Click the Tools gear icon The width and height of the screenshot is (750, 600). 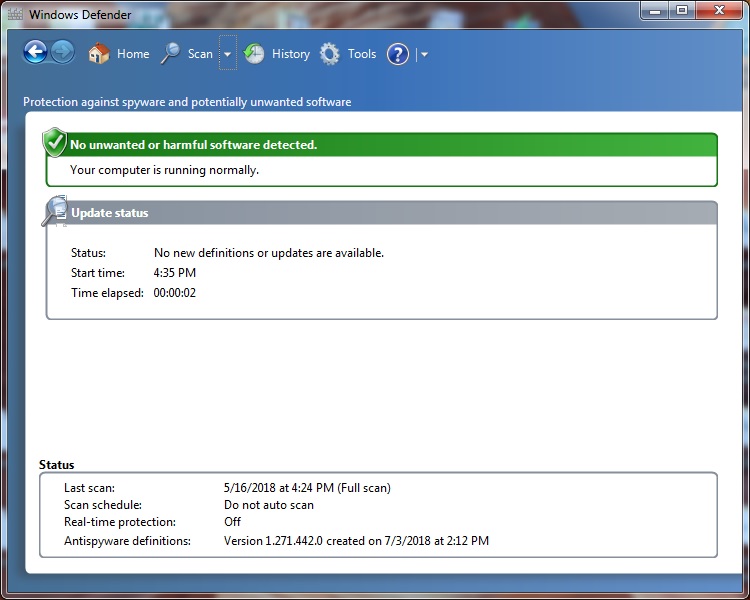coord(330,54)
